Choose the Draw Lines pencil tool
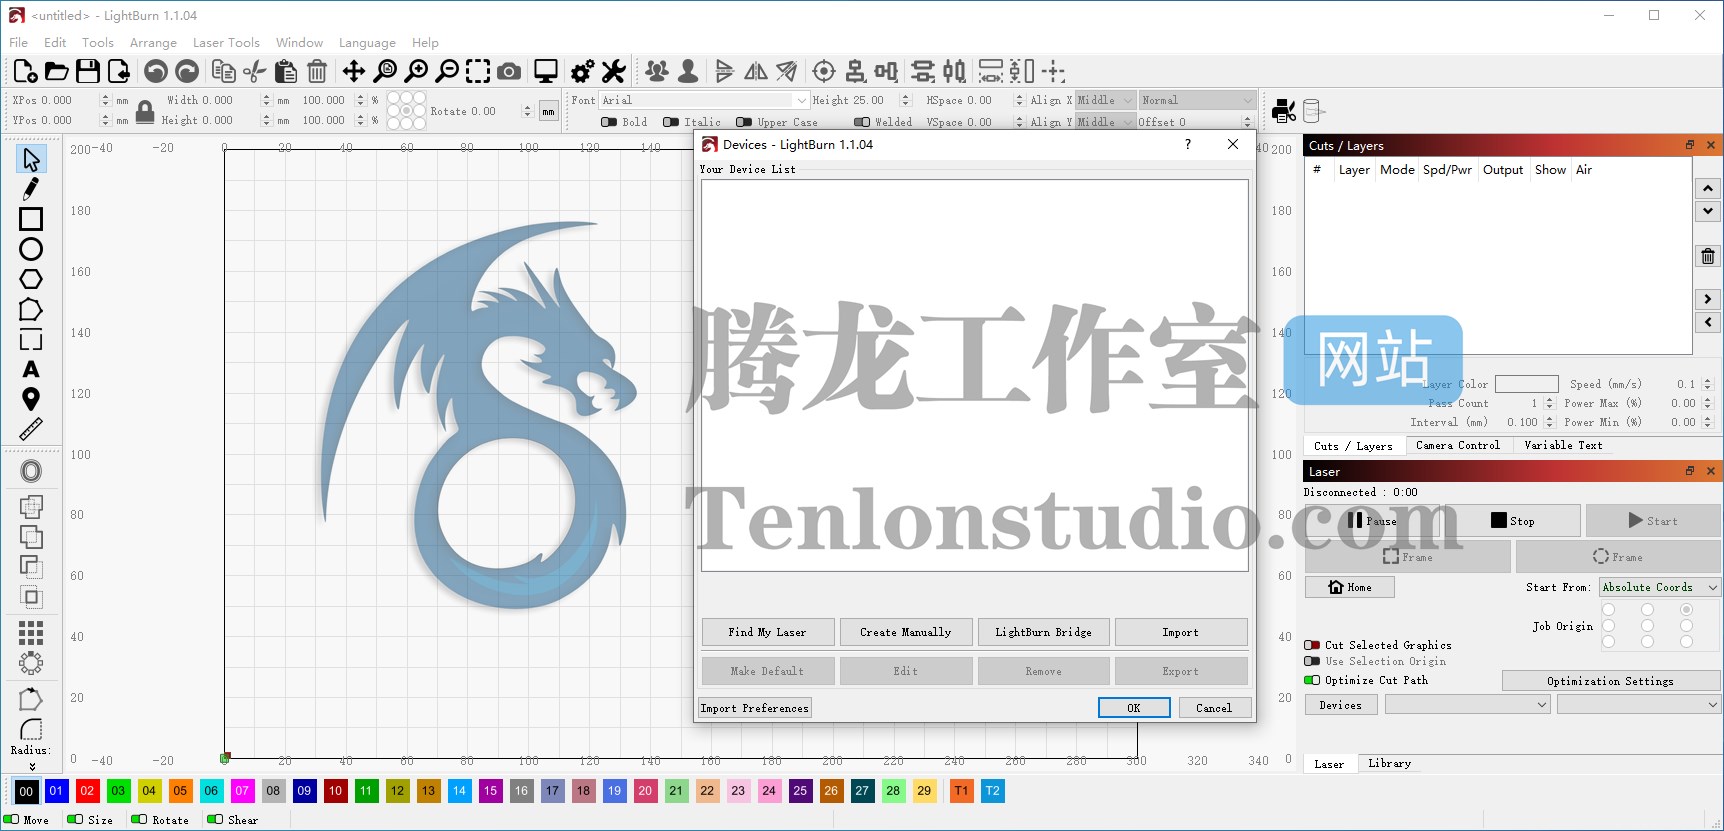The image size is (1724, 831). click(31, 188)
